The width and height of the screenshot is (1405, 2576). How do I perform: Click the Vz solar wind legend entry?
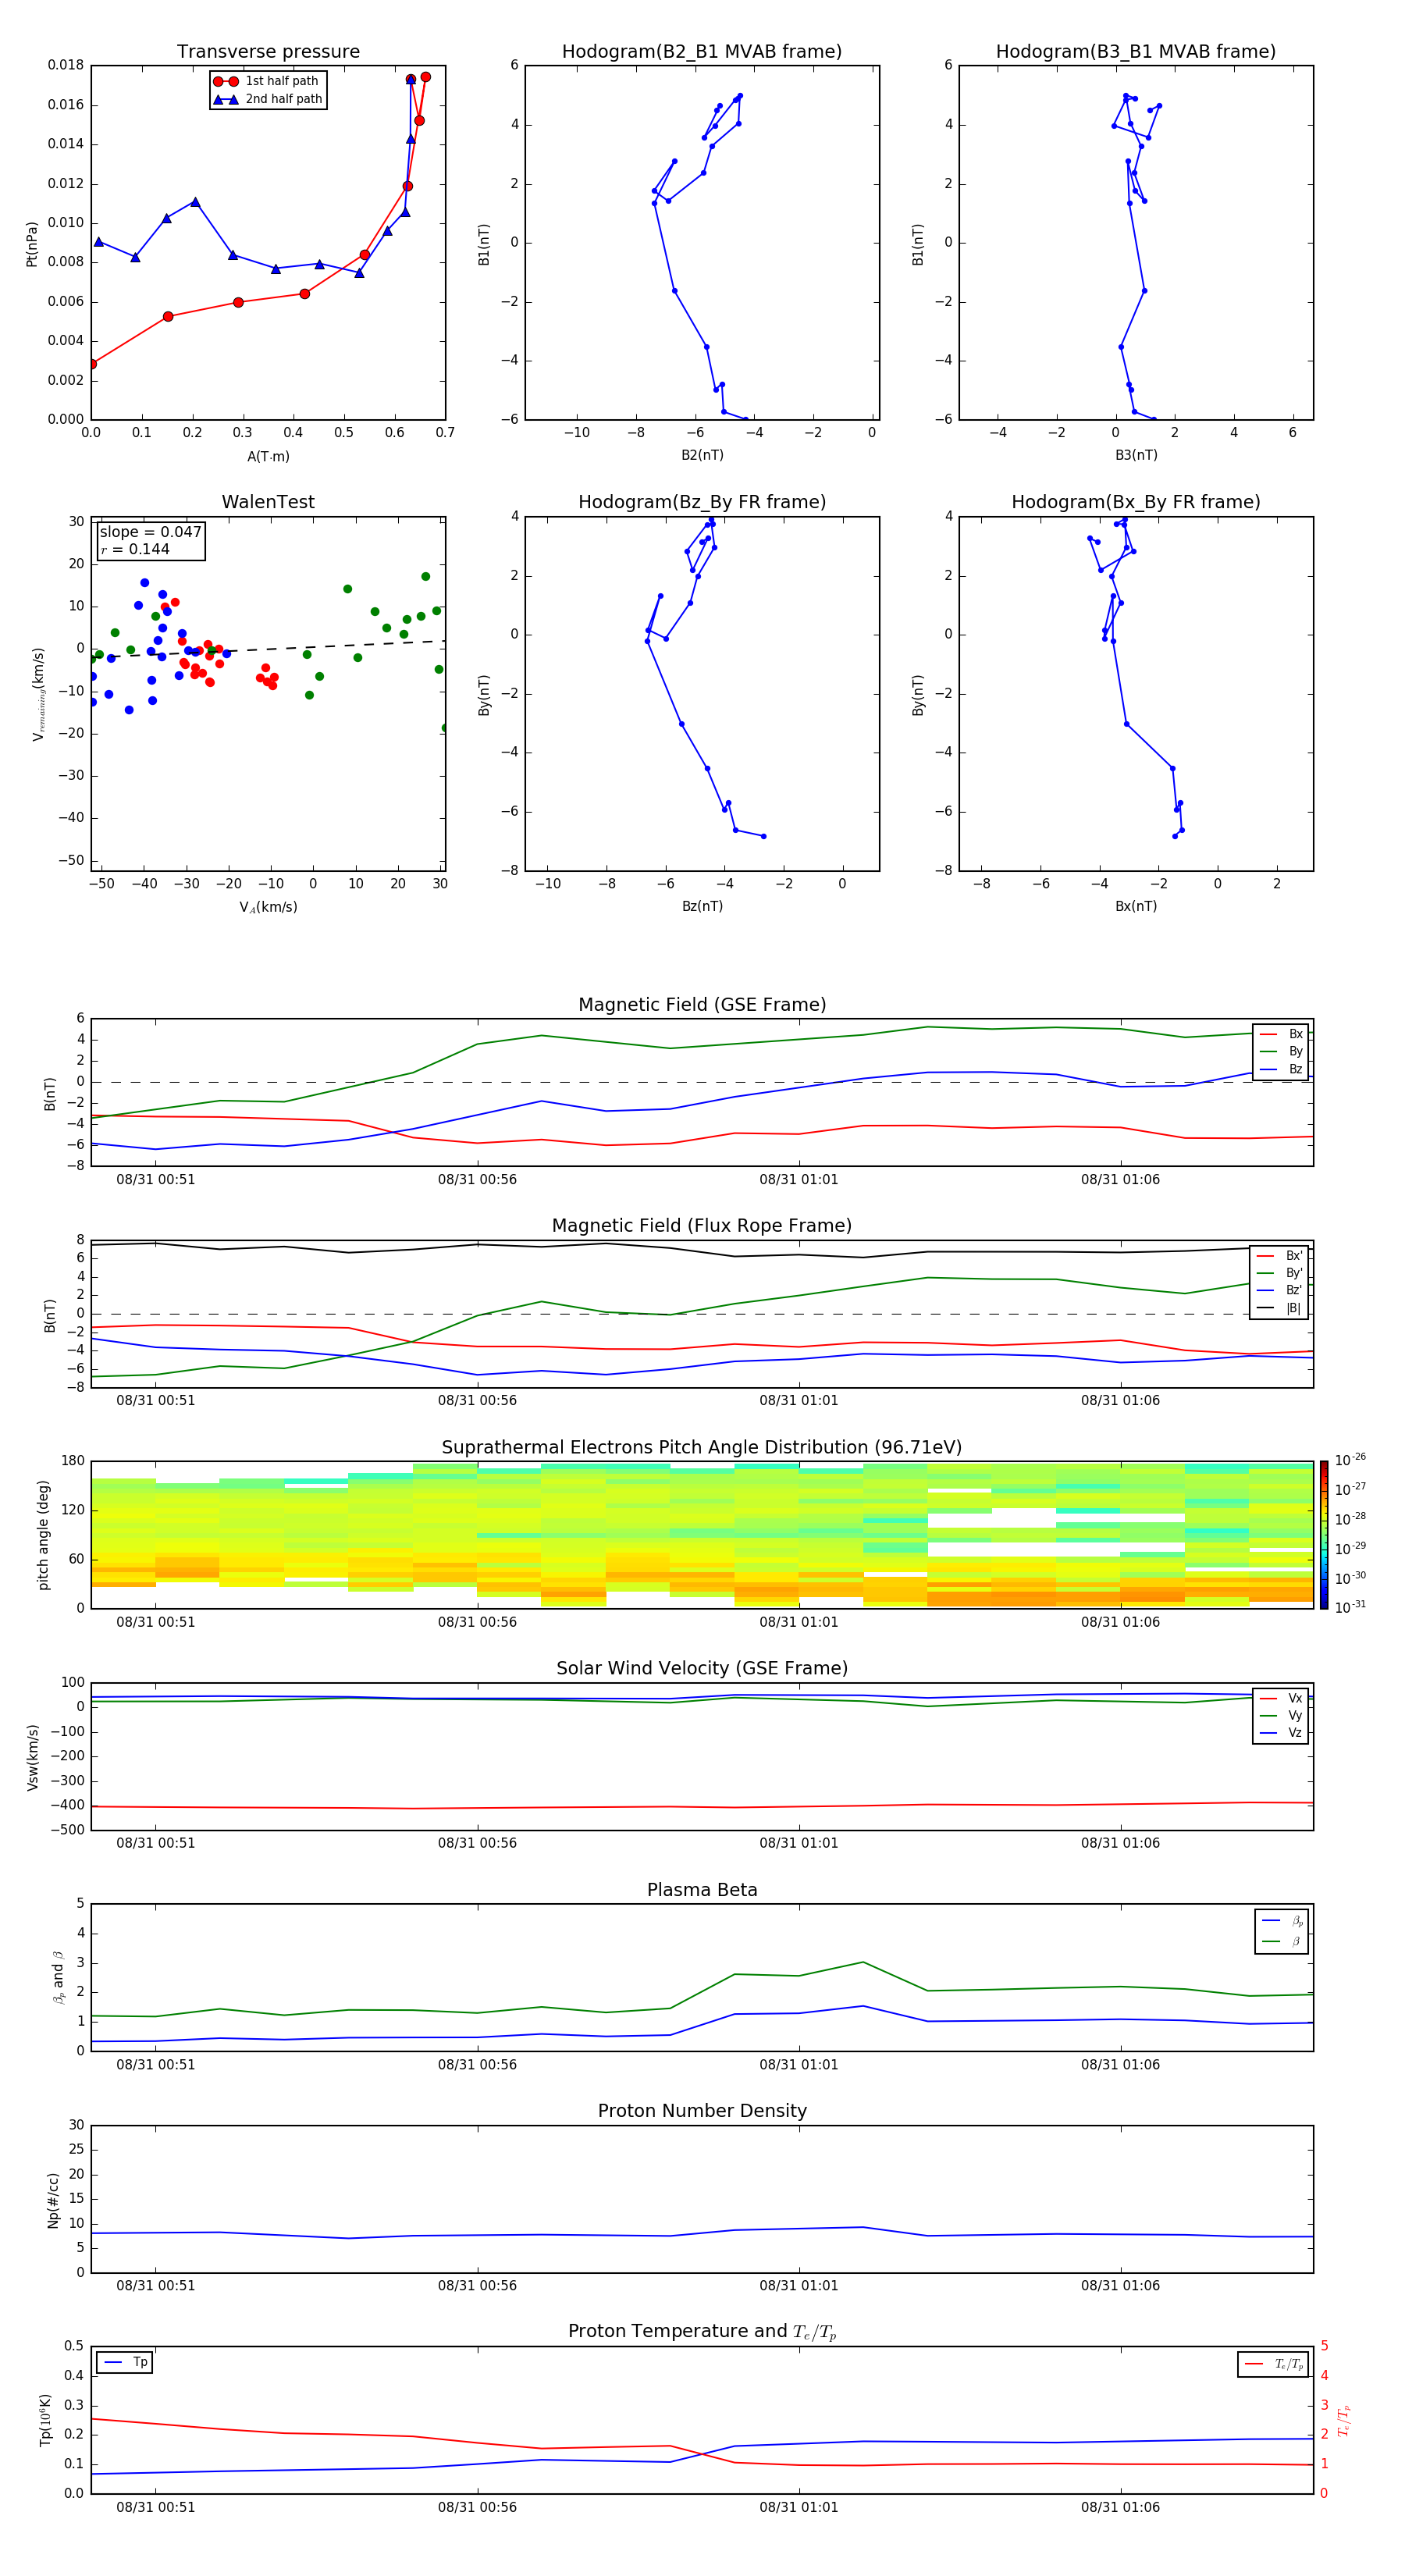[x=1281, y=1733]
